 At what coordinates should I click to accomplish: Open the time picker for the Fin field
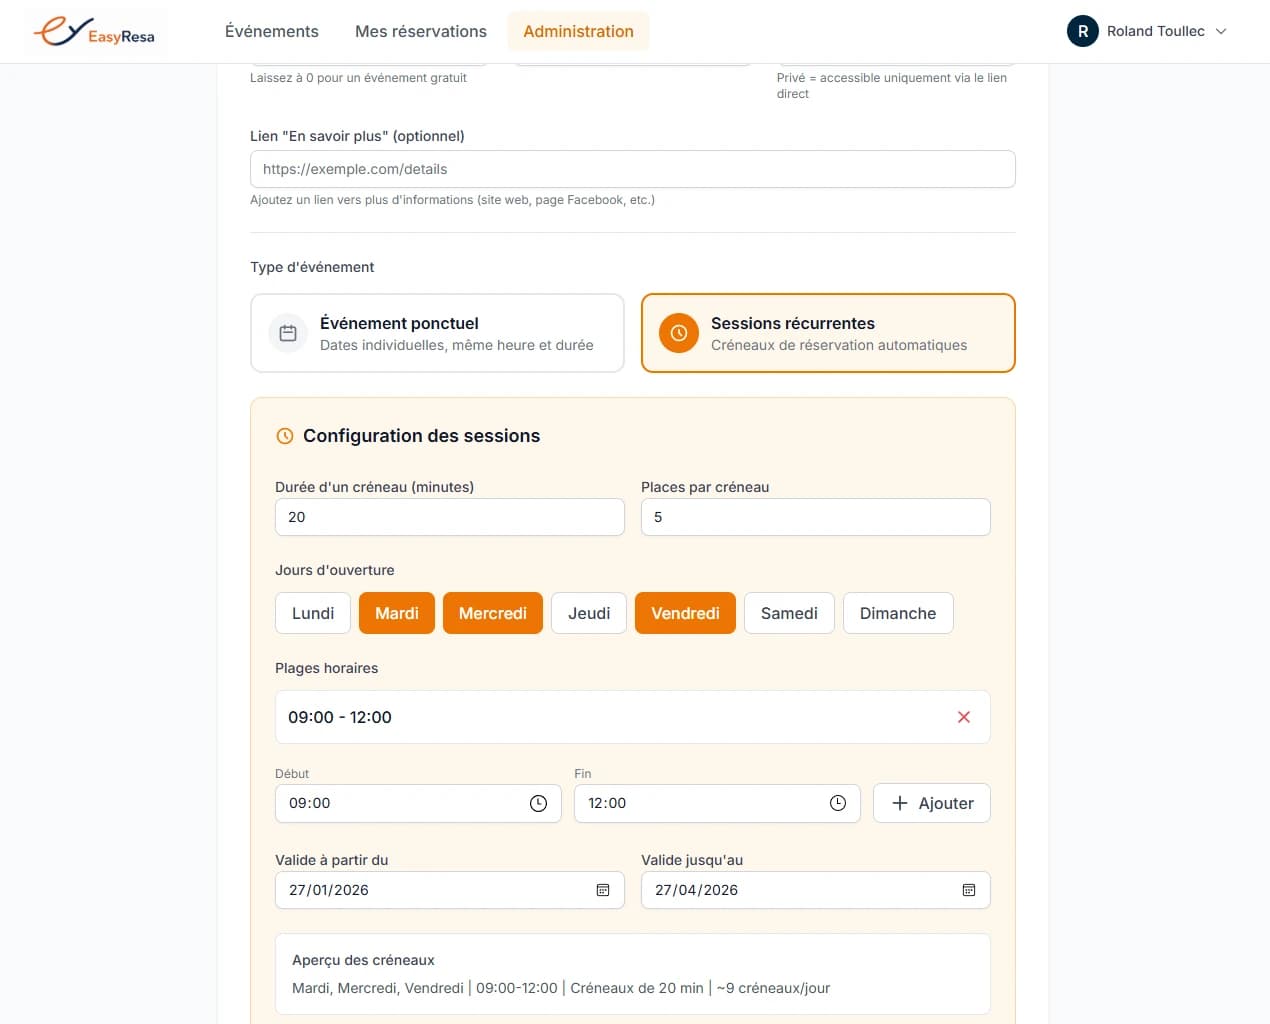point(837,803)
